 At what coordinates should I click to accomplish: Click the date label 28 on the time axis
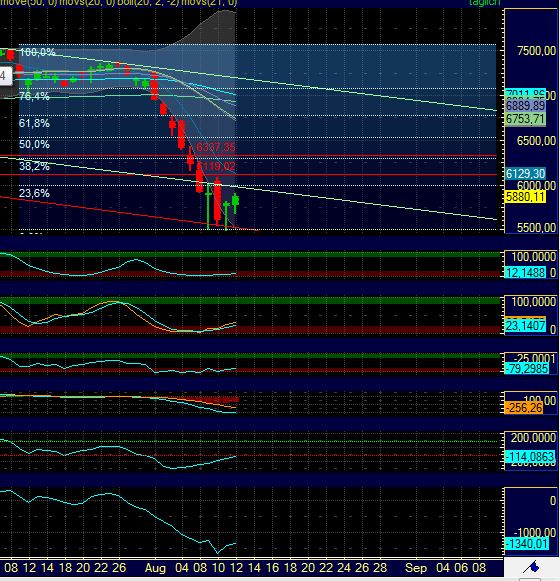point(380,568)
